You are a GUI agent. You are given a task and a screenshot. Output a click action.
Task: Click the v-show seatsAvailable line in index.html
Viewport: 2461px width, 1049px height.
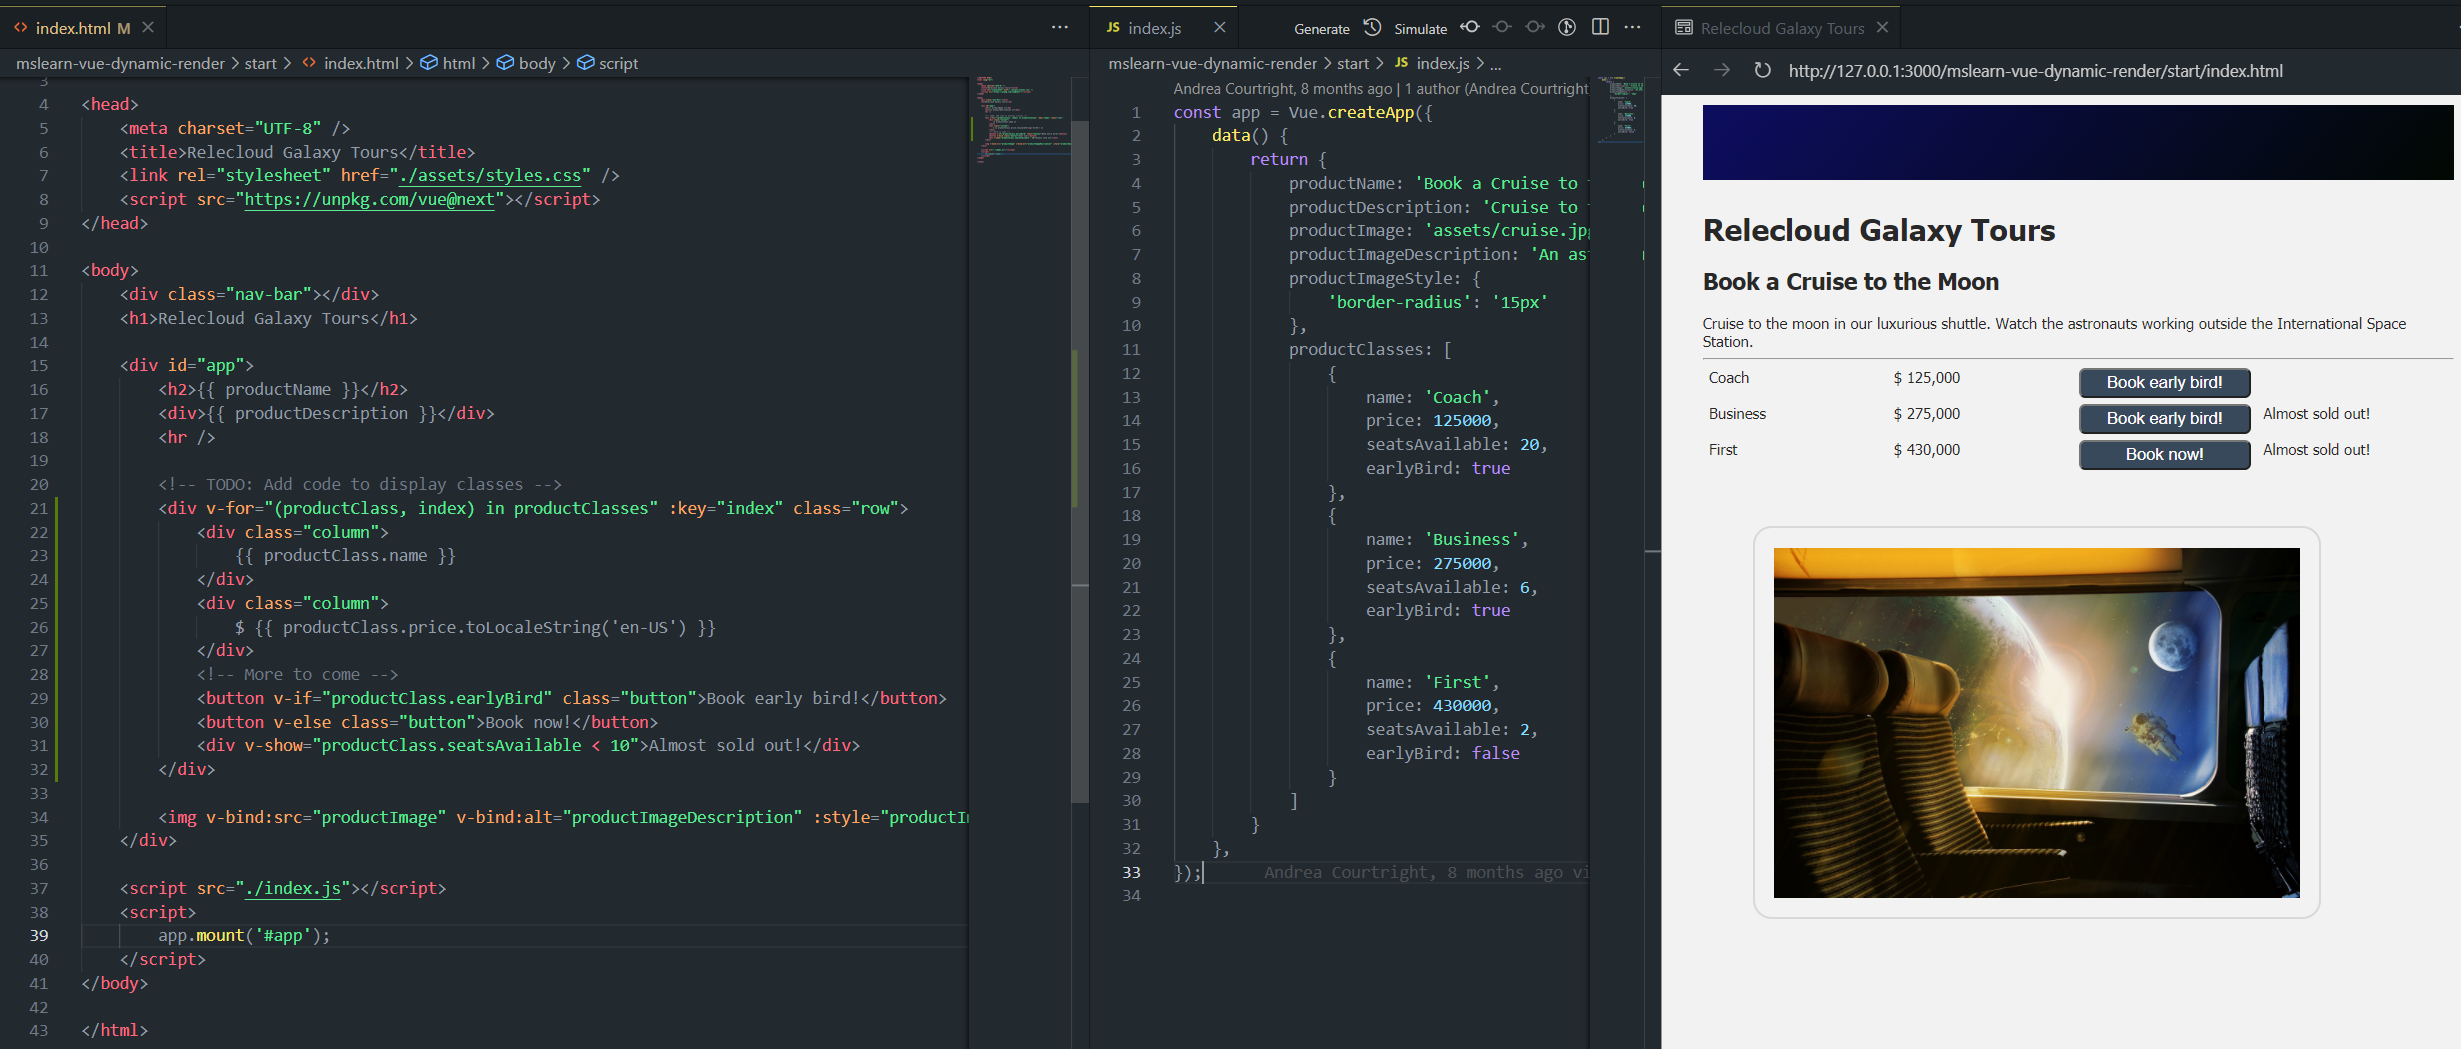528,745
